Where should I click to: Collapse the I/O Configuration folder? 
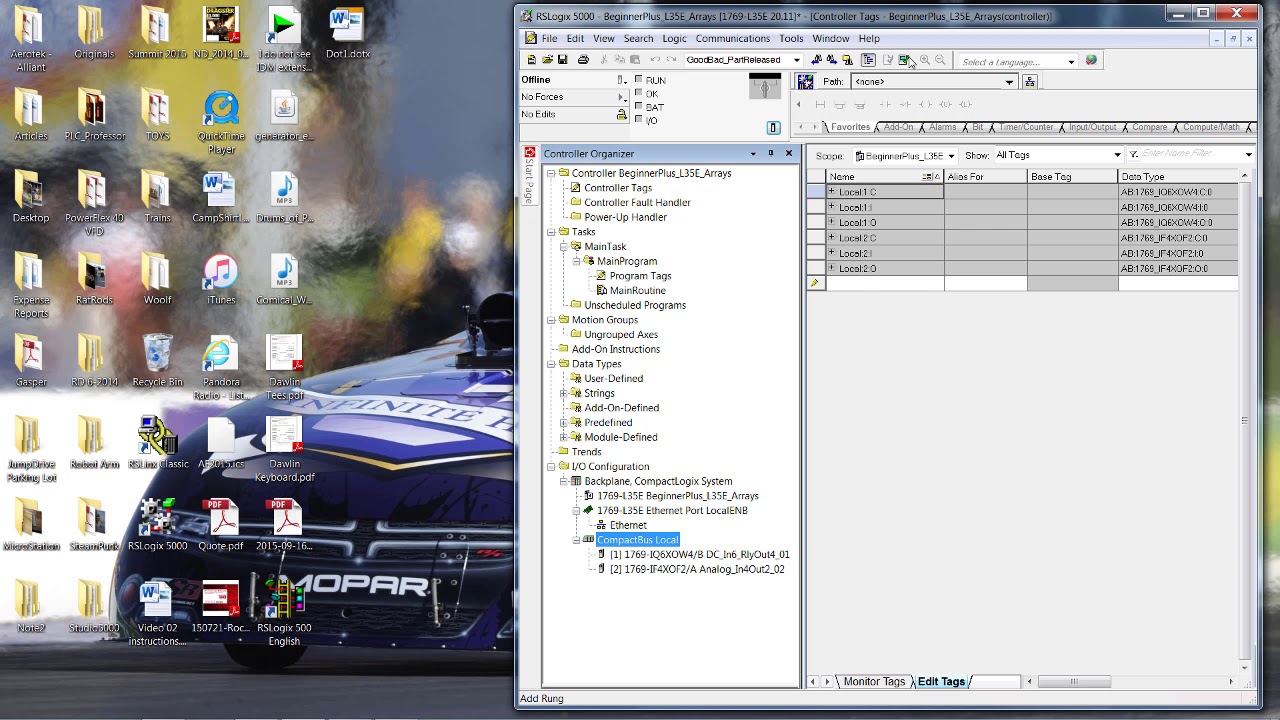(x=550, y=466)
